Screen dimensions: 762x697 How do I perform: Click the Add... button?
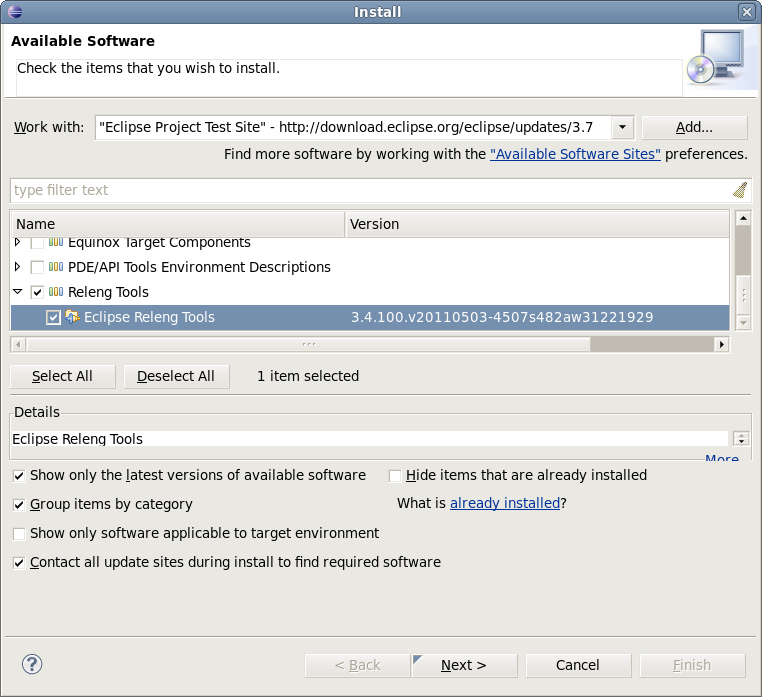694,127
